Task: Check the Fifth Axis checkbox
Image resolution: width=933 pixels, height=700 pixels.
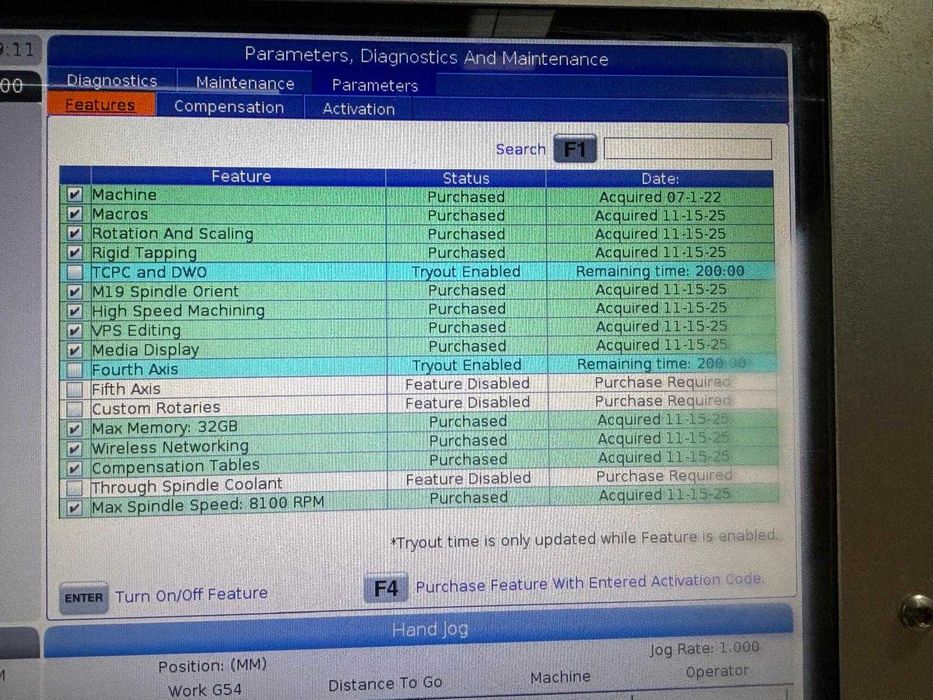Action: [74, 389]
